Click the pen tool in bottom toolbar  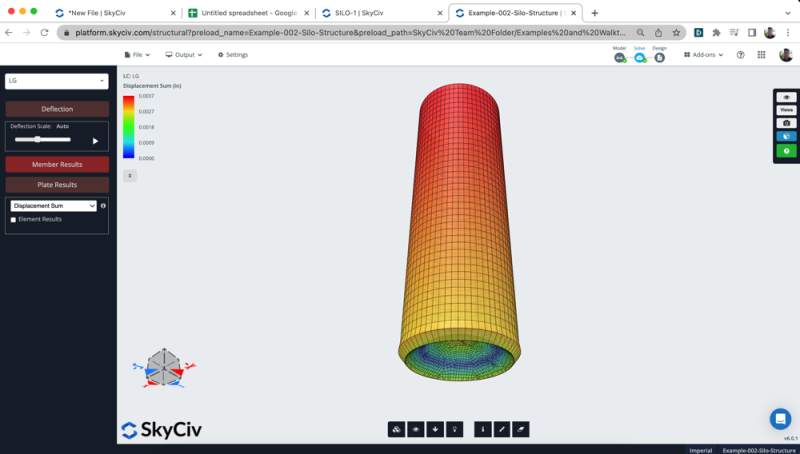point(501,429)
